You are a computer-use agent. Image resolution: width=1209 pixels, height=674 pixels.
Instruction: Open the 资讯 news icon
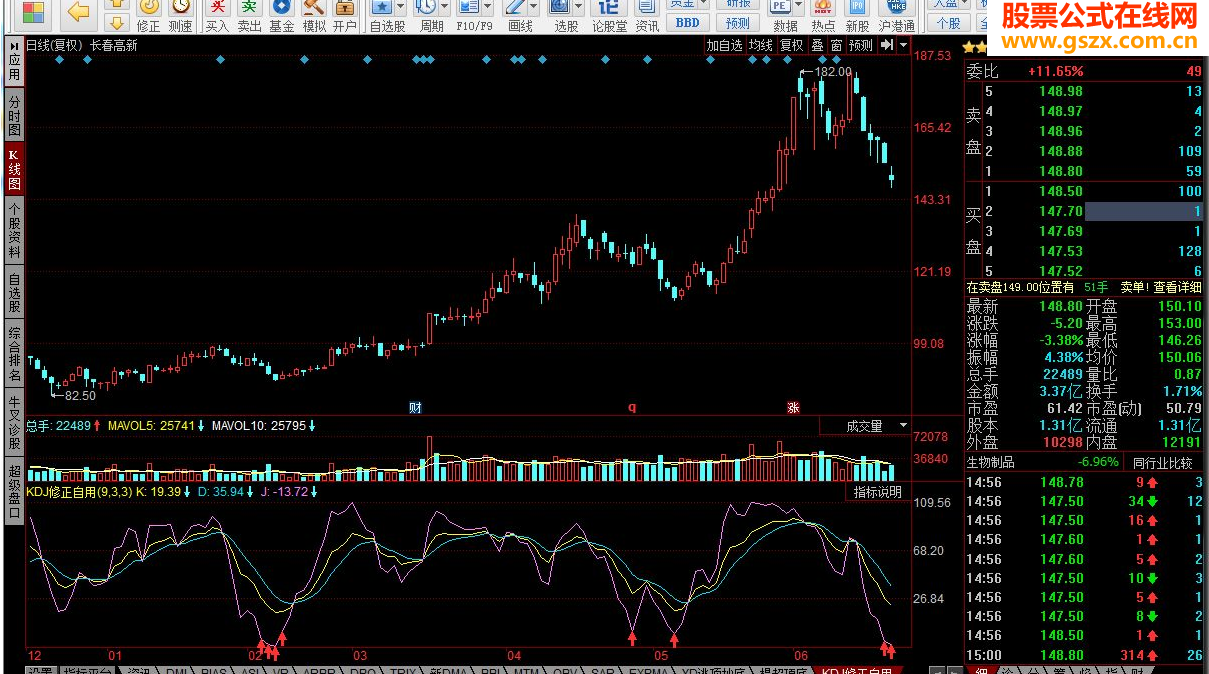[647, 16]
